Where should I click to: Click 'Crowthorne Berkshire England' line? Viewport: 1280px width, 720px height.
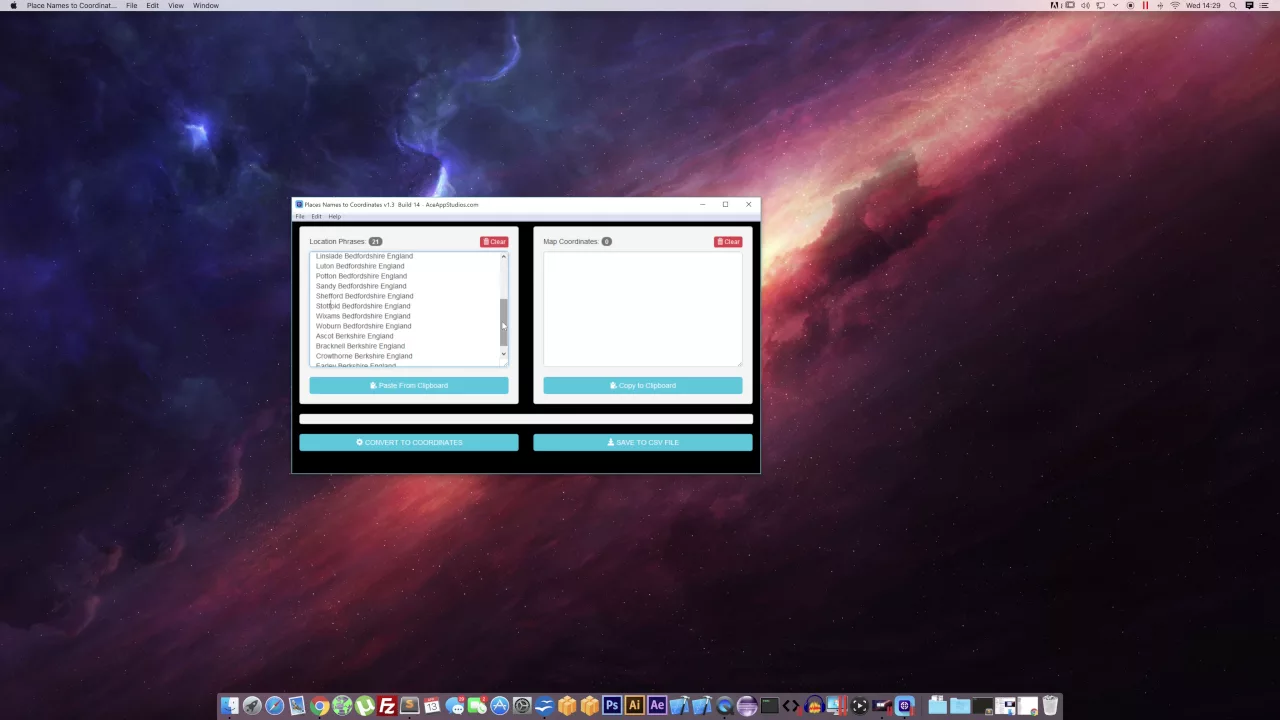(364, 356)
